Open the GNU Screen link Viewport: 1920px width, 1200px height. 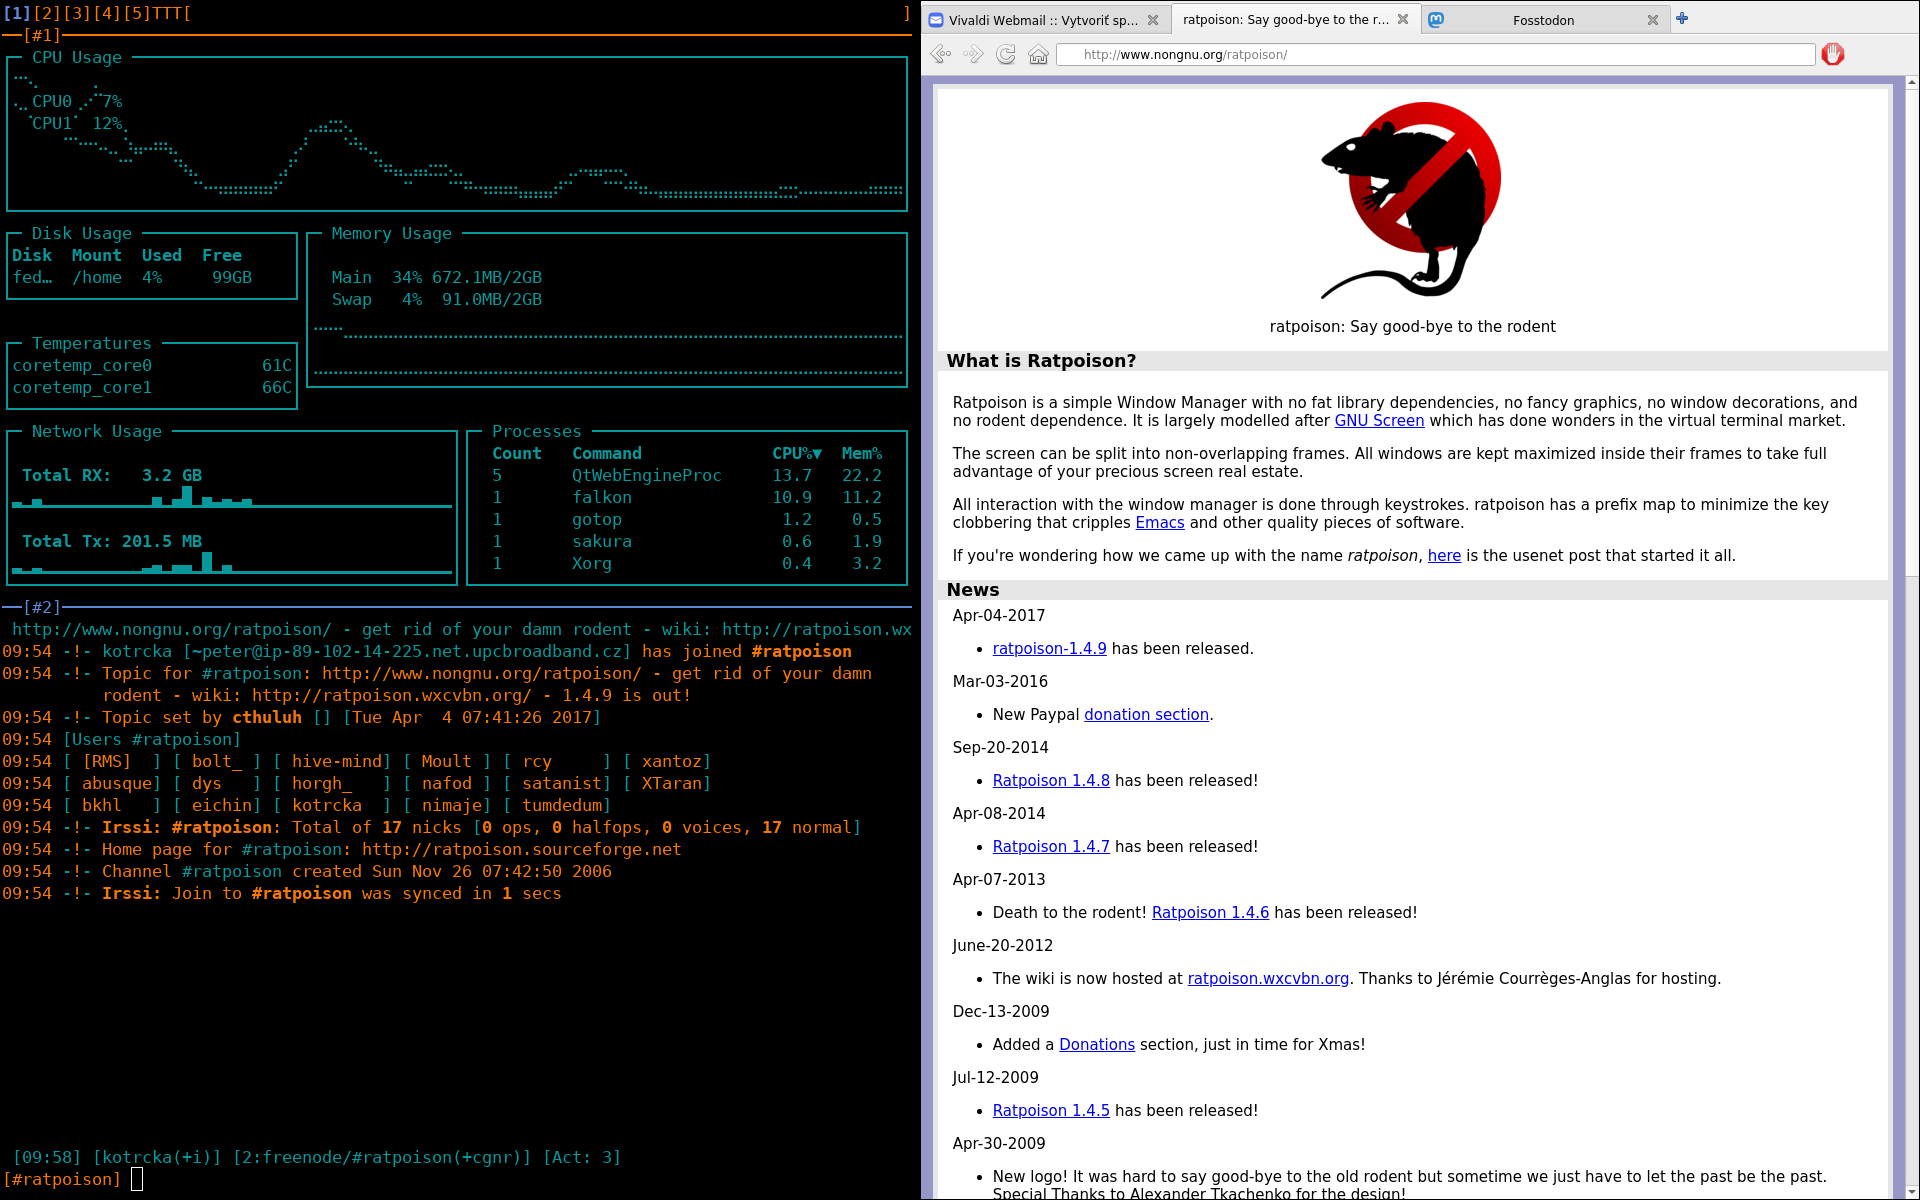point(1379,421)
